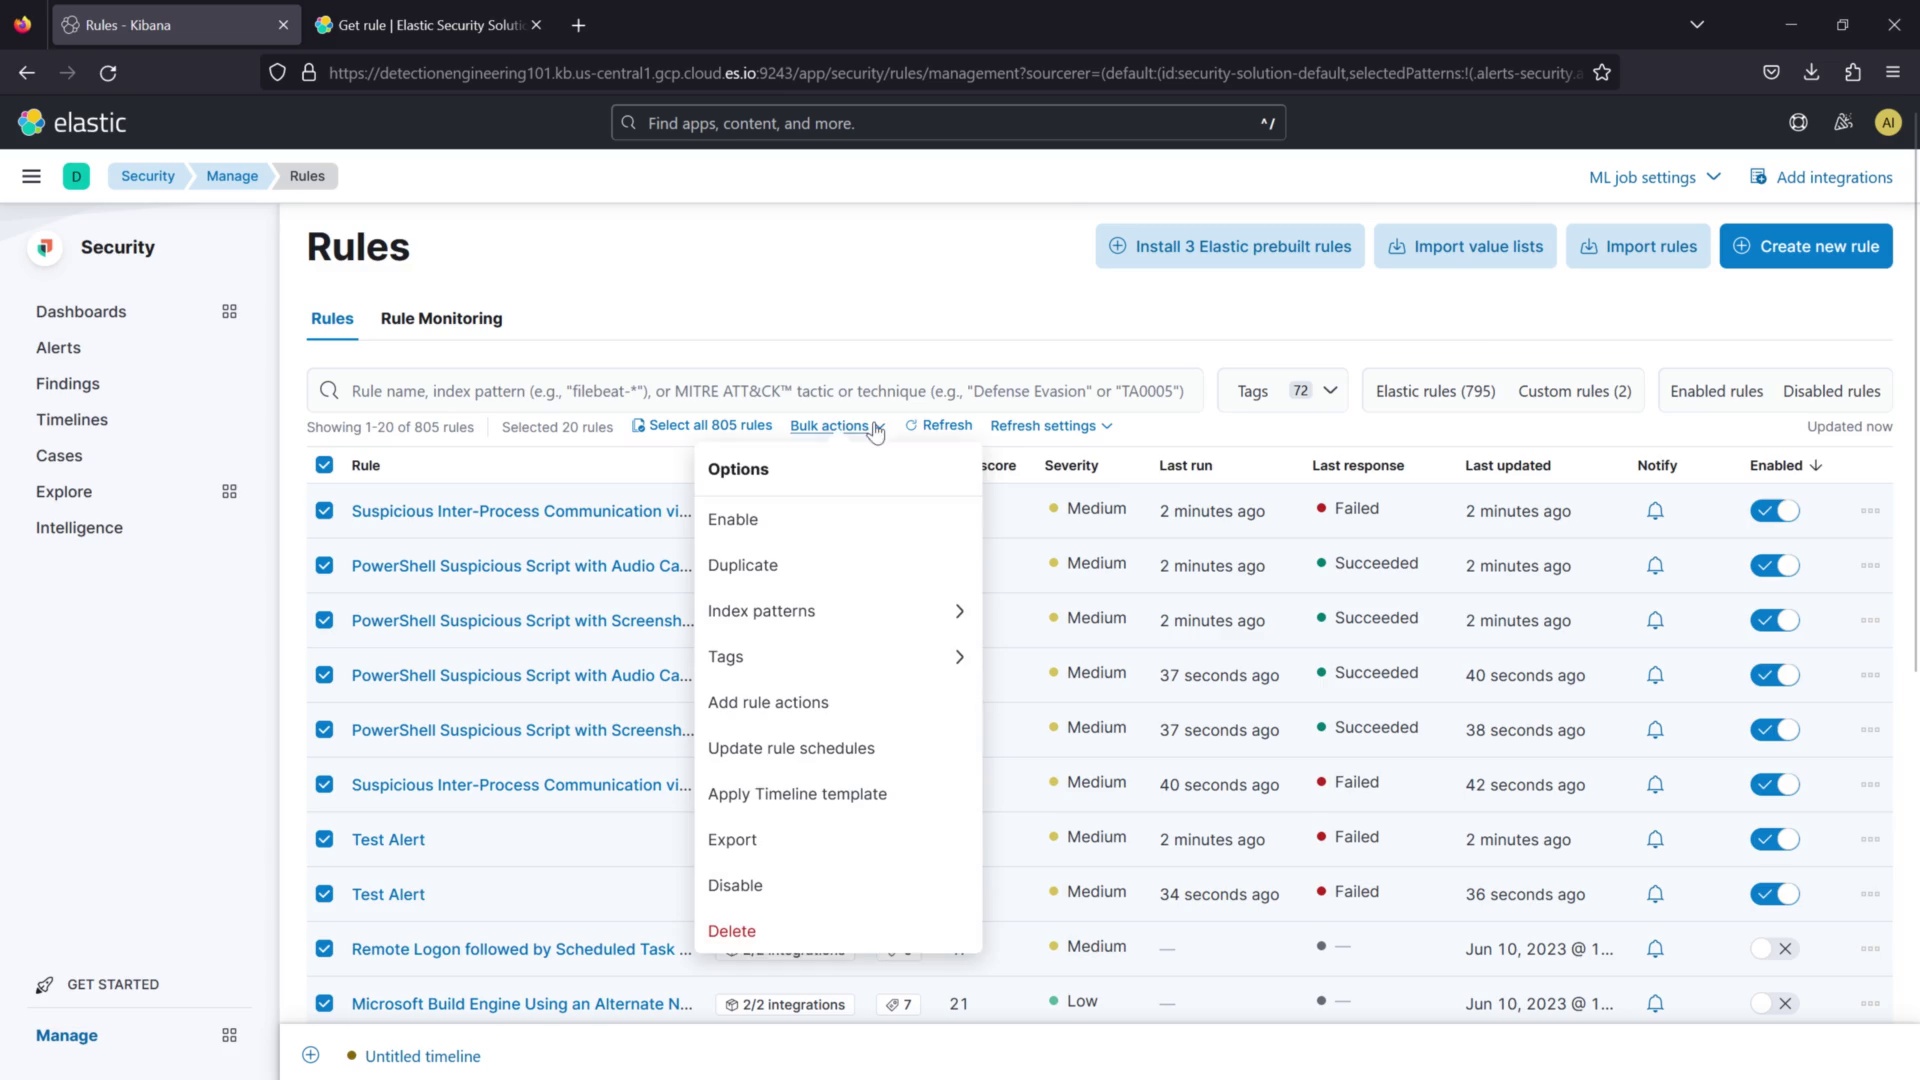Screen dimensions: 1920x1080
Task: Click notify bell for Microsoft Build Engine rule
Action: pyautogui.click(x=1655, y=1004)
